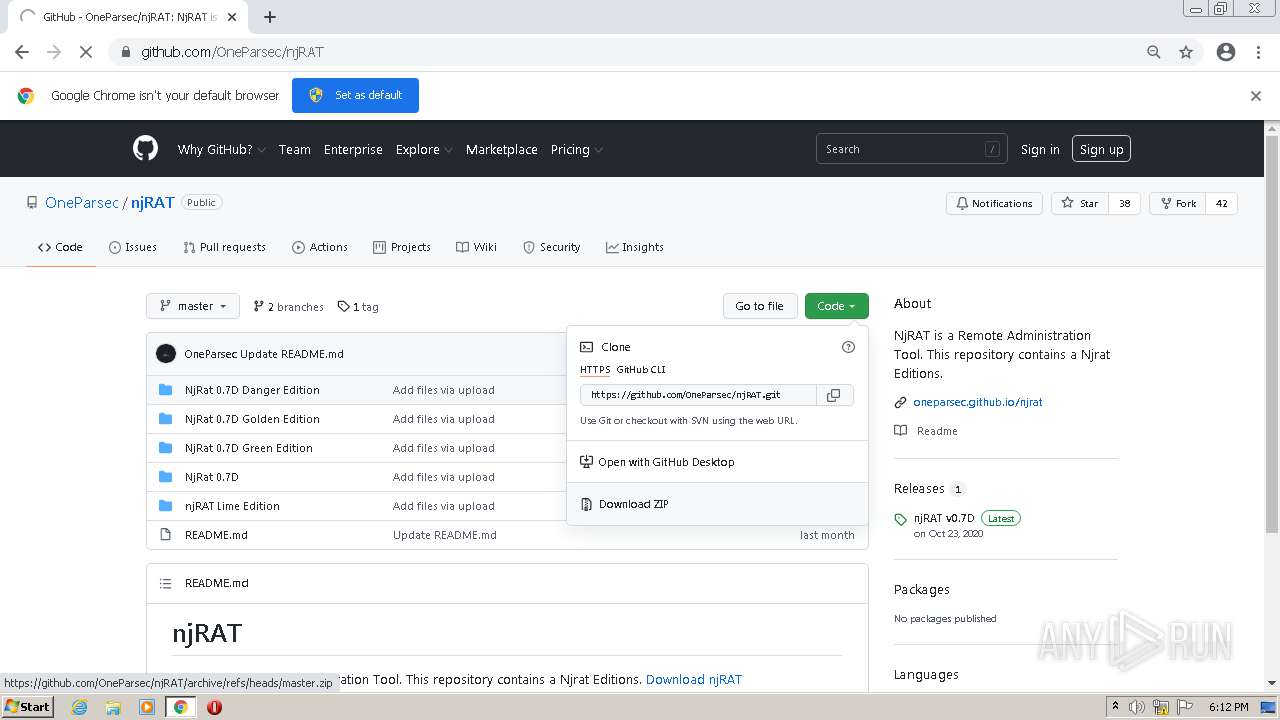Screen dimensions: 1280x720
Task: Expand the Why GitHub? menu
Action: [221, 149]
